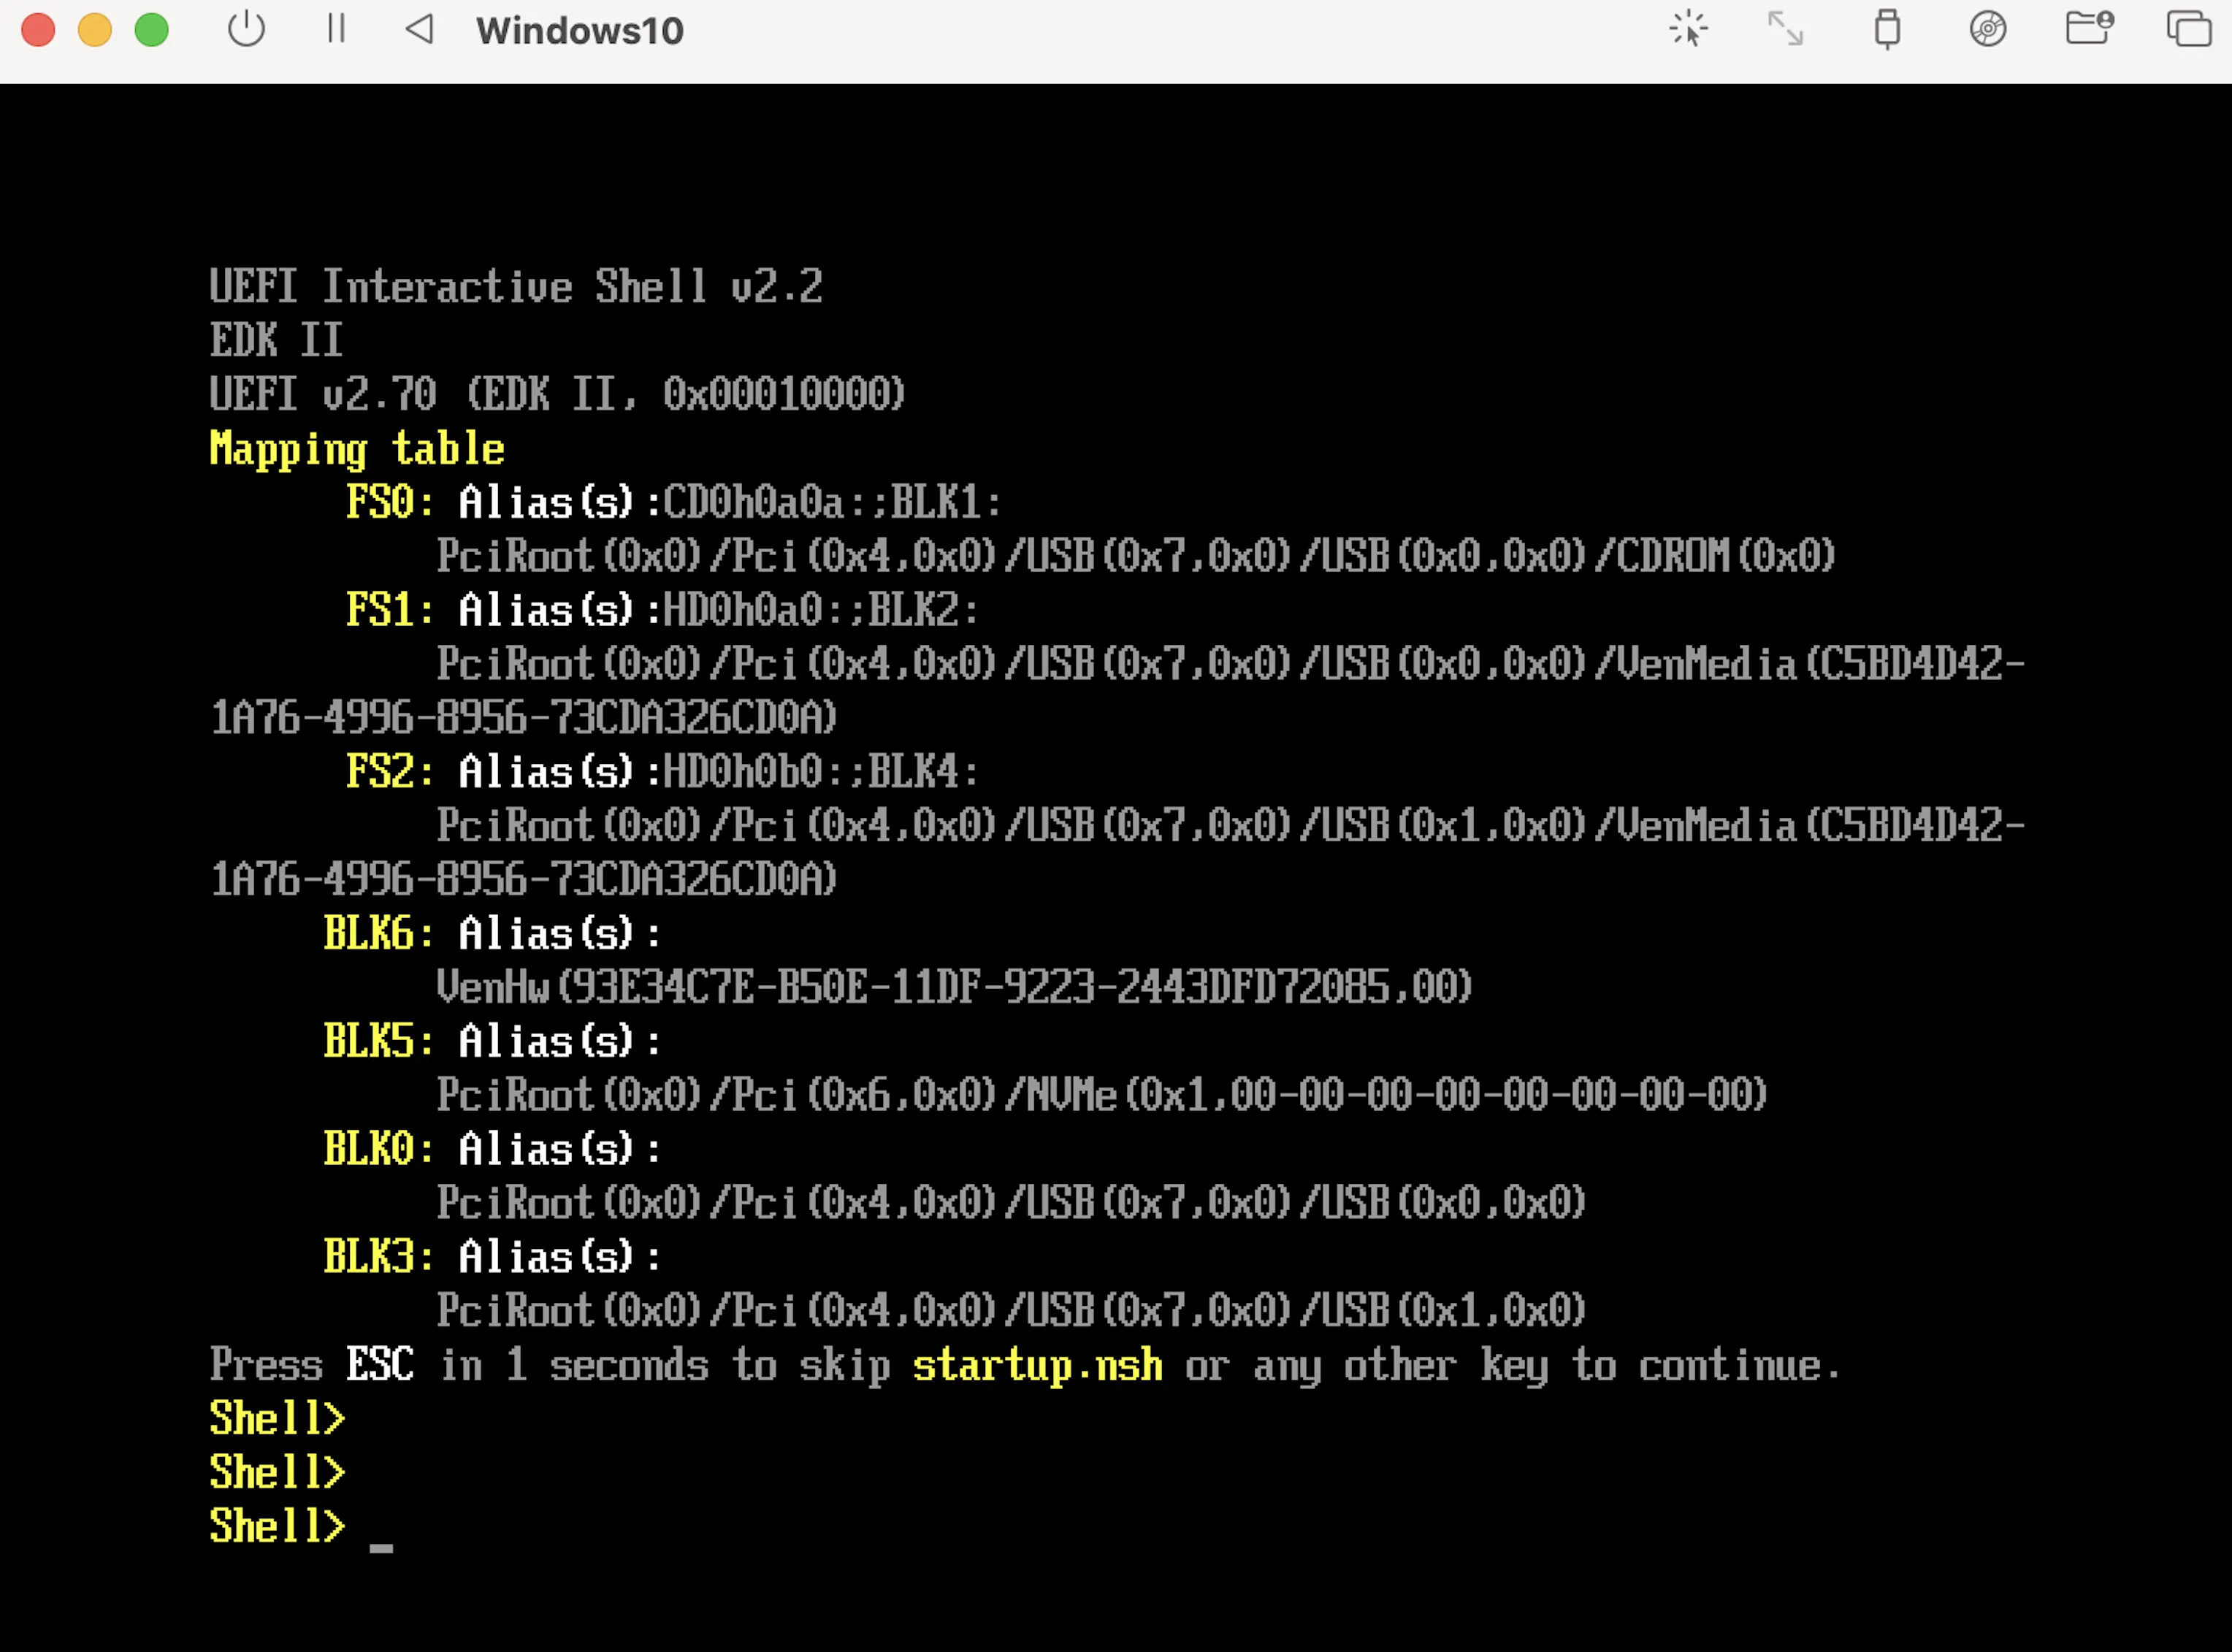Minimize the VM window with yellow button
Image resolution: width=2232 pixels, height=1652 pixels.
[95, 30]
